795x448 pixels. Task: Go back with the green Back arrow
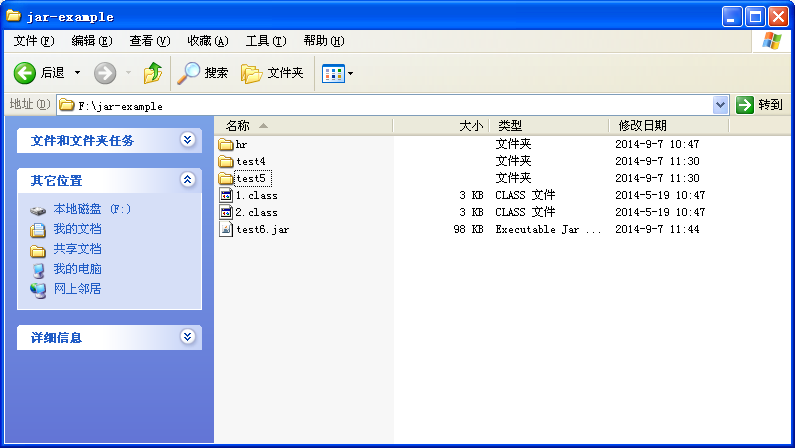tap(24, 73)
